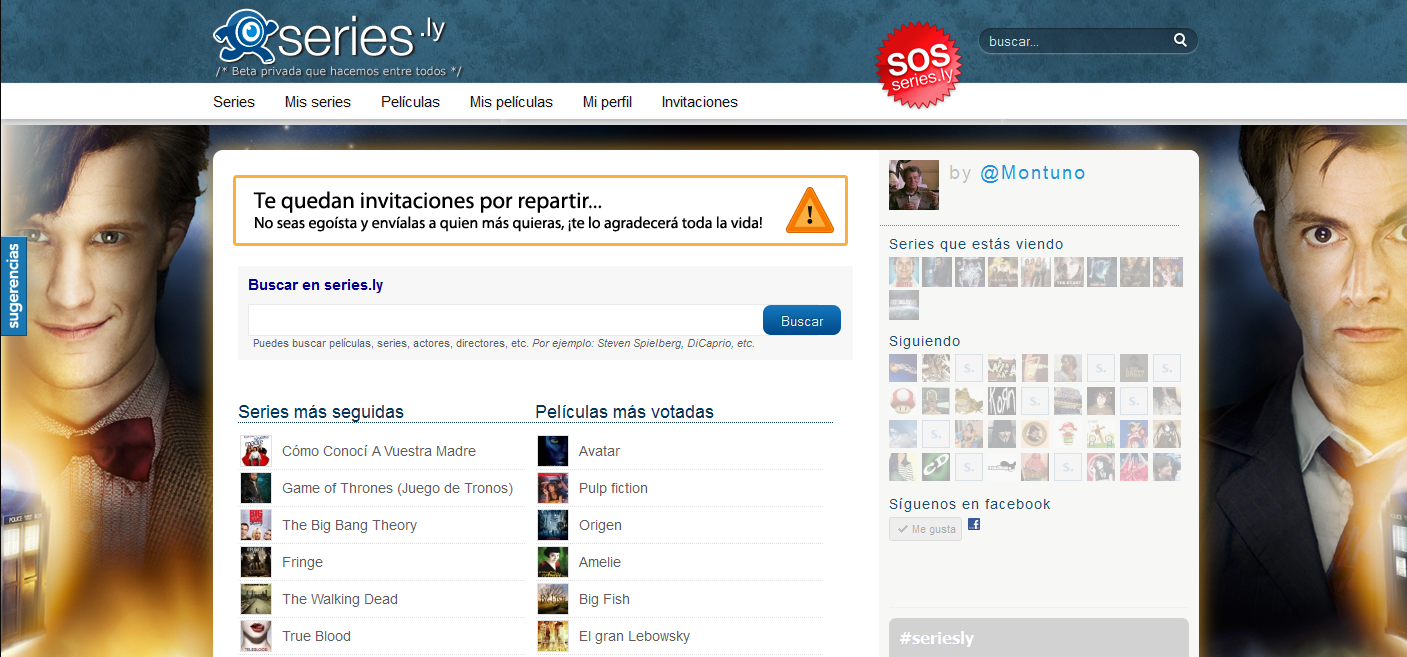This screenshot has width=1407, height=657.
Task: Open El gran Lebowsky link
Action: pos(635,636)
